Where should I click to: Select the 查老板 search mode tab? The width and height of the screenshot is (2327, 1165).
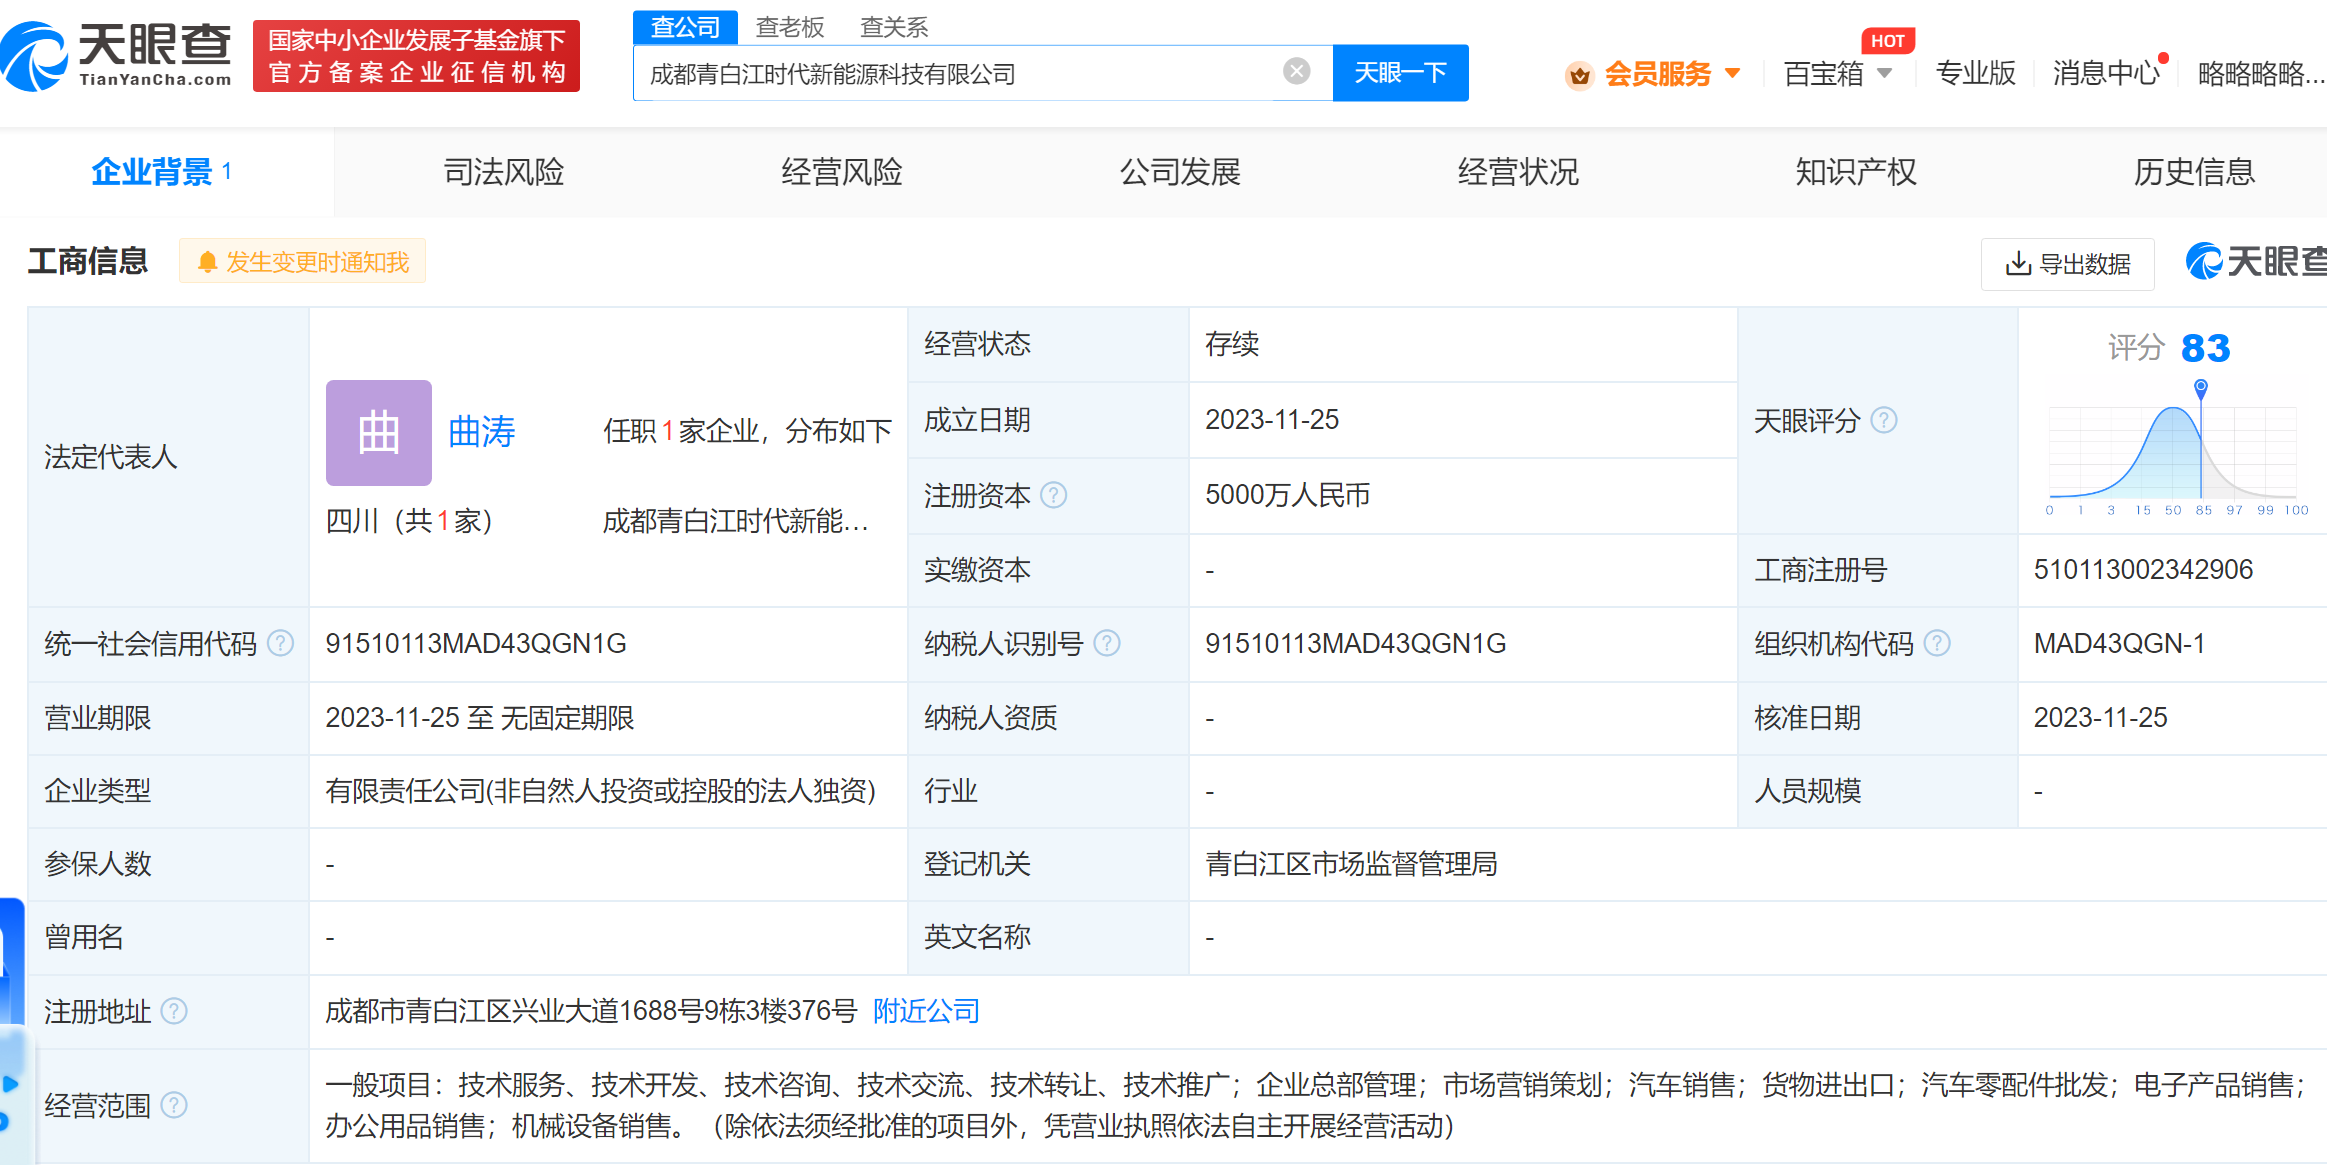[789, 27]
